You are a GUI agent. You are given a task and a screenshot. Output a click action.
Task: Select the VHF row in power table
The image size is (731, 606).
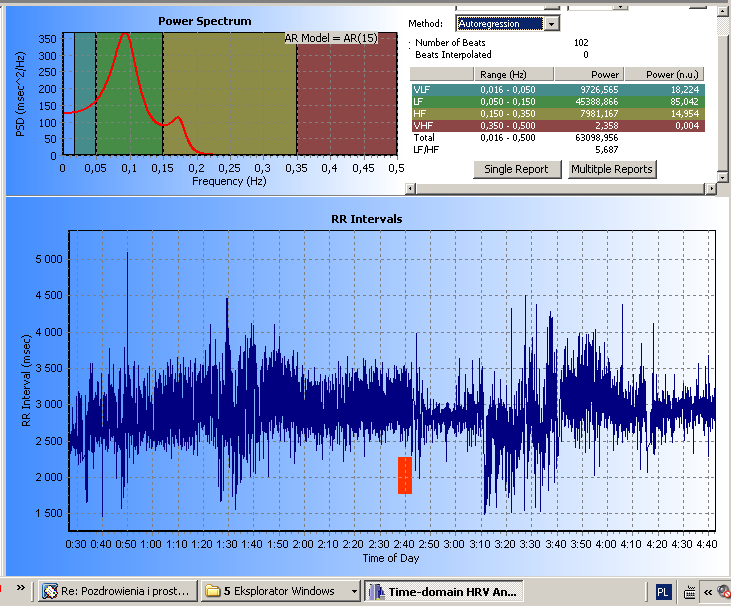click(x=558, y=126)
